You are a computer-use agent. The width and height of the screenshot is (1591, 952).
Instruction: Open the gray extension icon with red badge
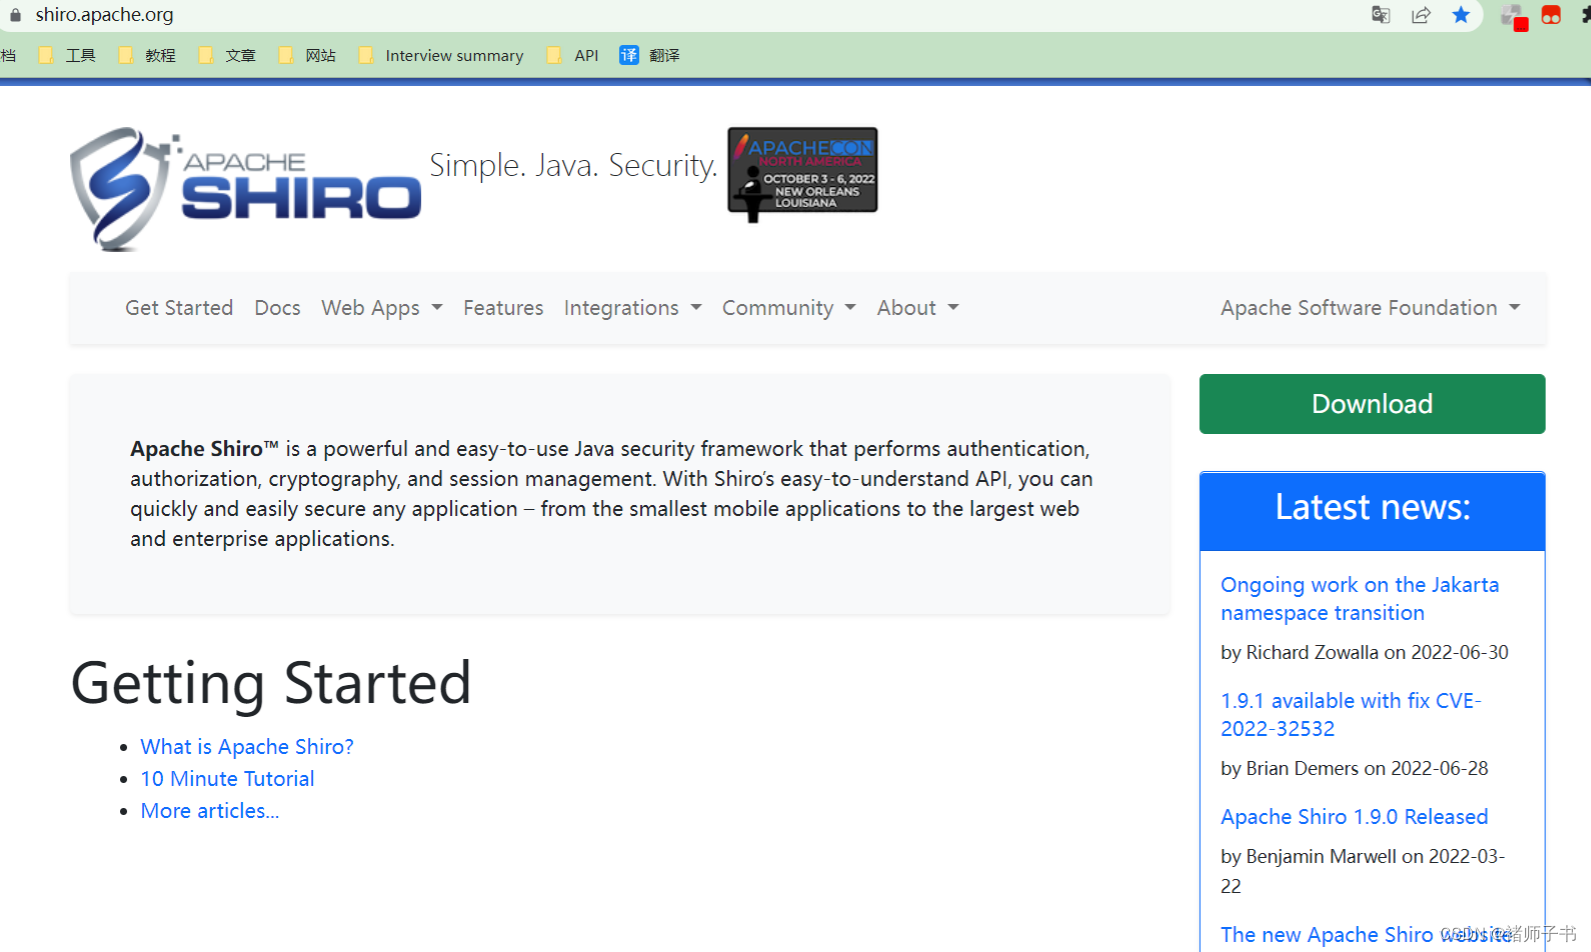pos(1514,17)
